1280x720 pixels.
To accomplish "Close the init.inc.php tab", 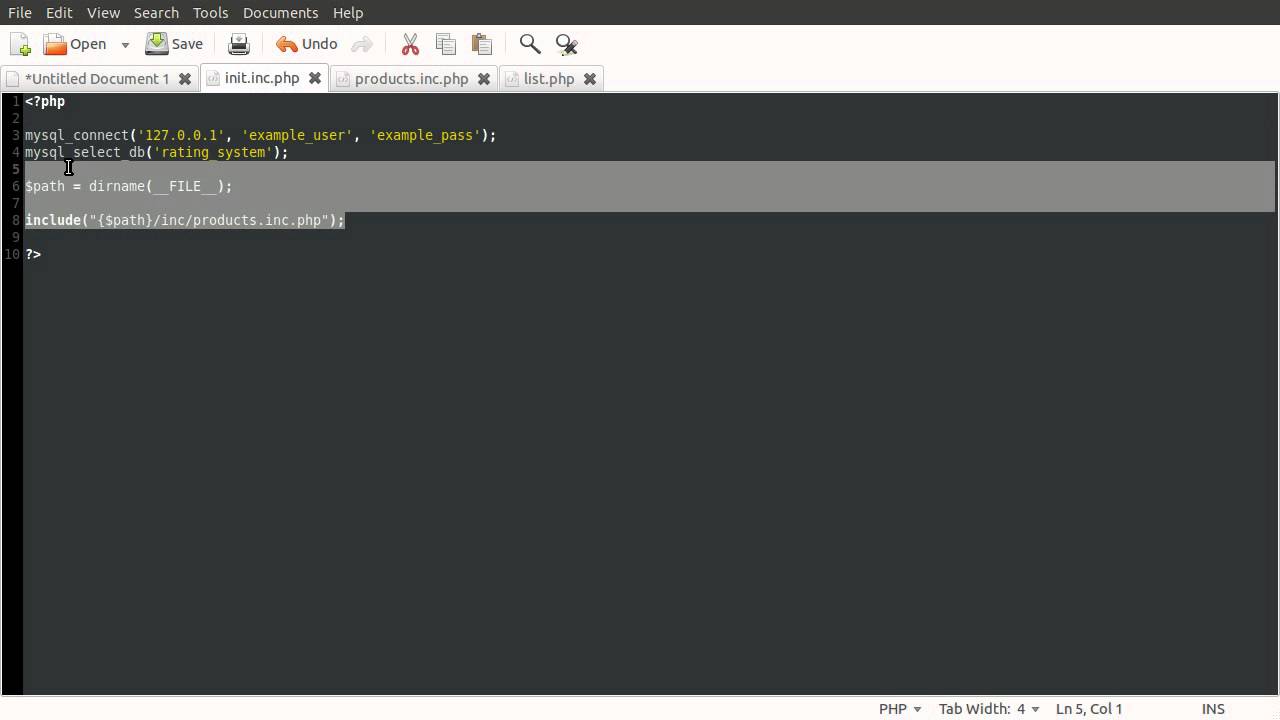I will 315,78.
